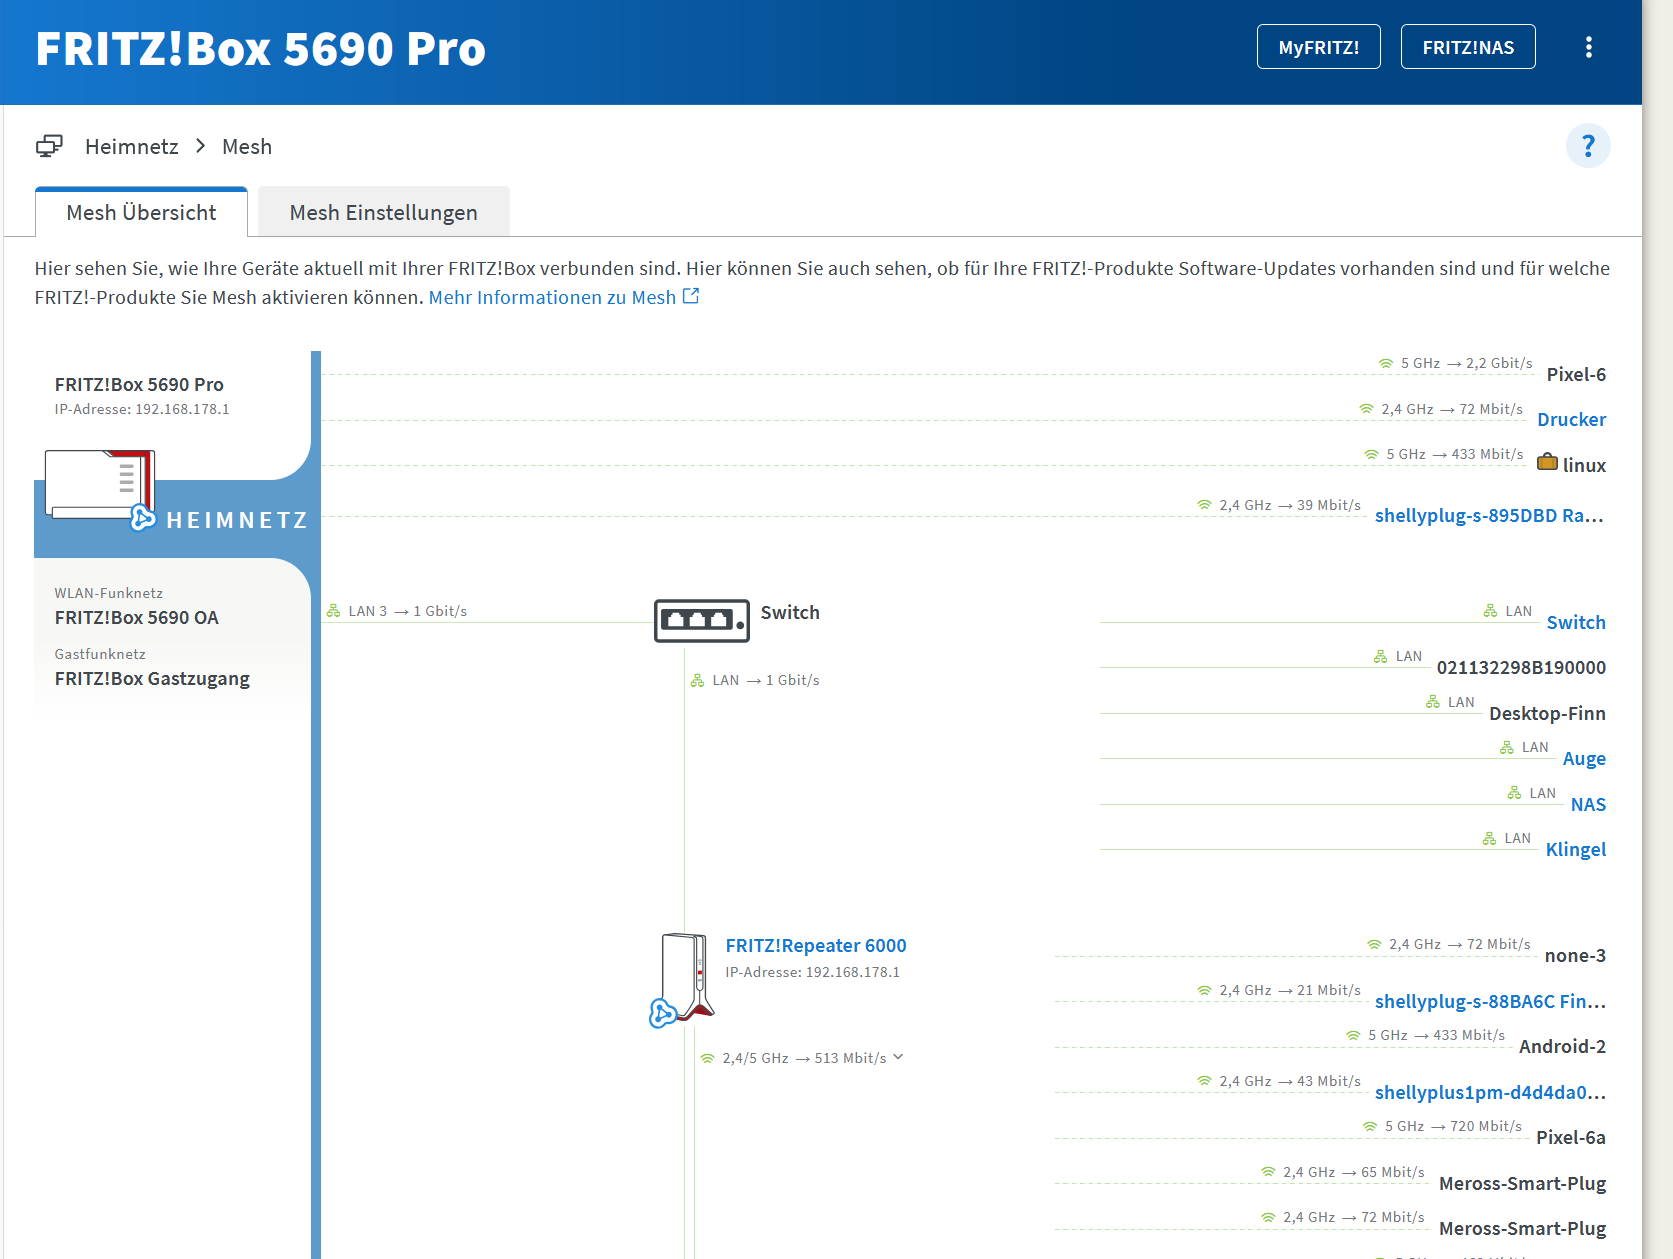Viewport: 1673px width, 1259px height.
Task: Click Meross-Smart-Plug with 72 Mbit/s
Action: pos(1522,1228)
